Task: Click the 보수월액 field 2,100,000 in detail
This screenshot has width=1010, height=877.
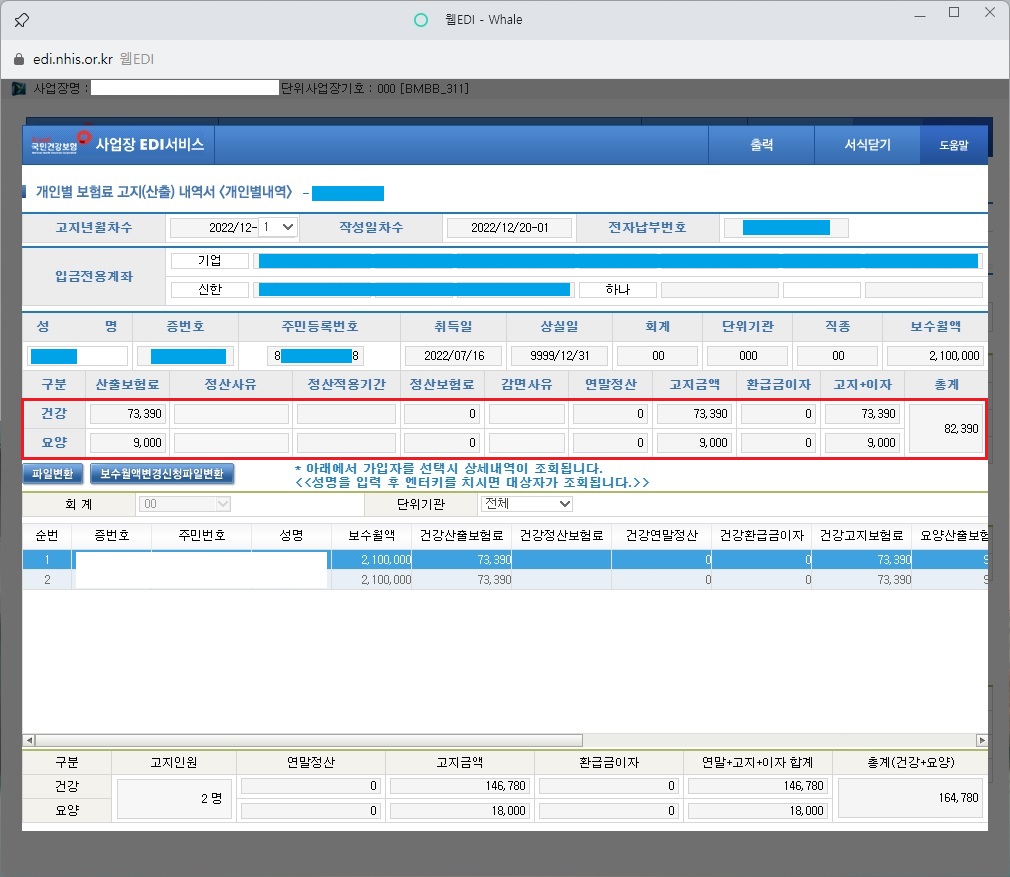Action: (935, 355)
